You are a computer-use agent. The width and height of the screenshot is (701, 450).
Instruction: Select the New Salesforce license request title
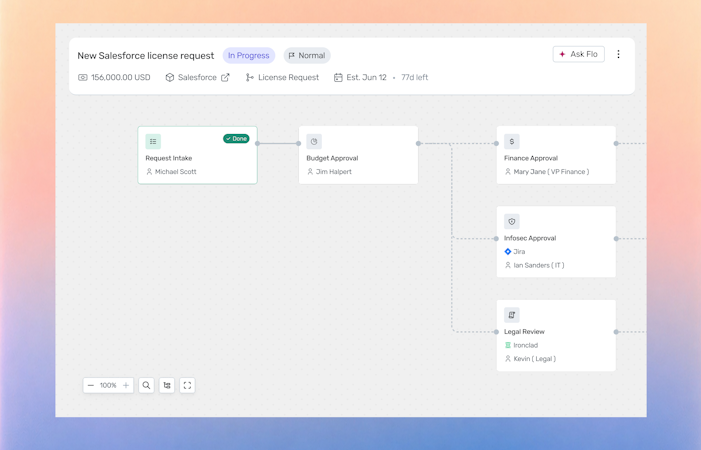(146, 55)
